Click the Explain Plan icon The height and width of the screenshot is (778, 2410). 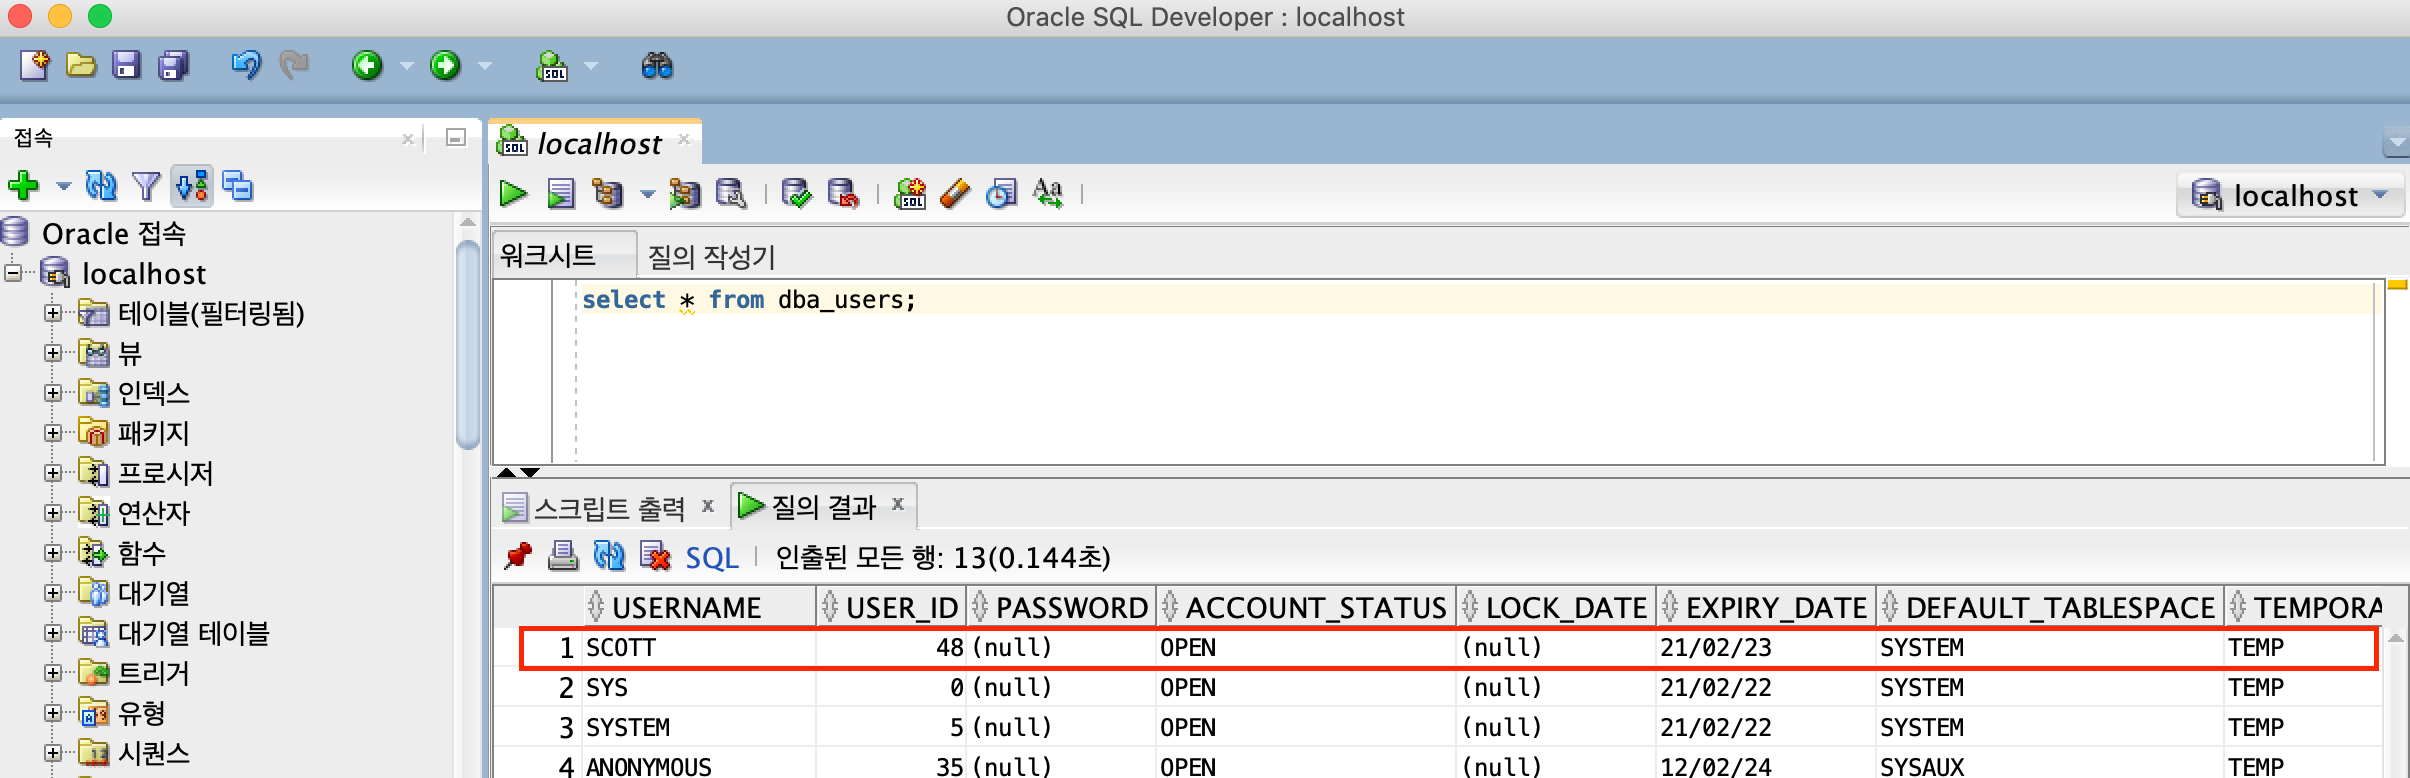tap(607, 193)
